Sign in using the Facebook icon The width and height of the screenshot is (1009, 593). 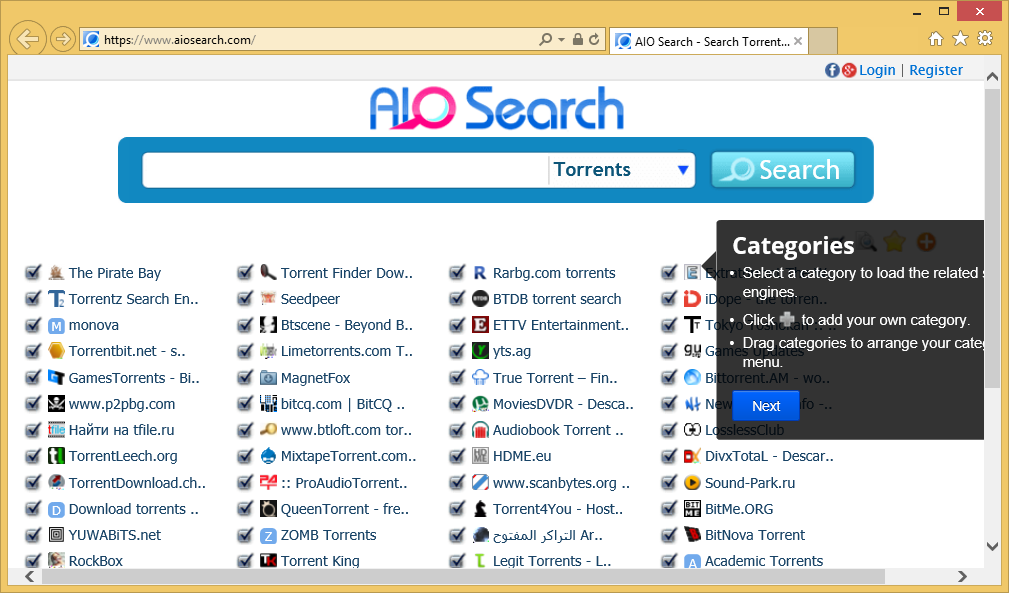(832, 70)
